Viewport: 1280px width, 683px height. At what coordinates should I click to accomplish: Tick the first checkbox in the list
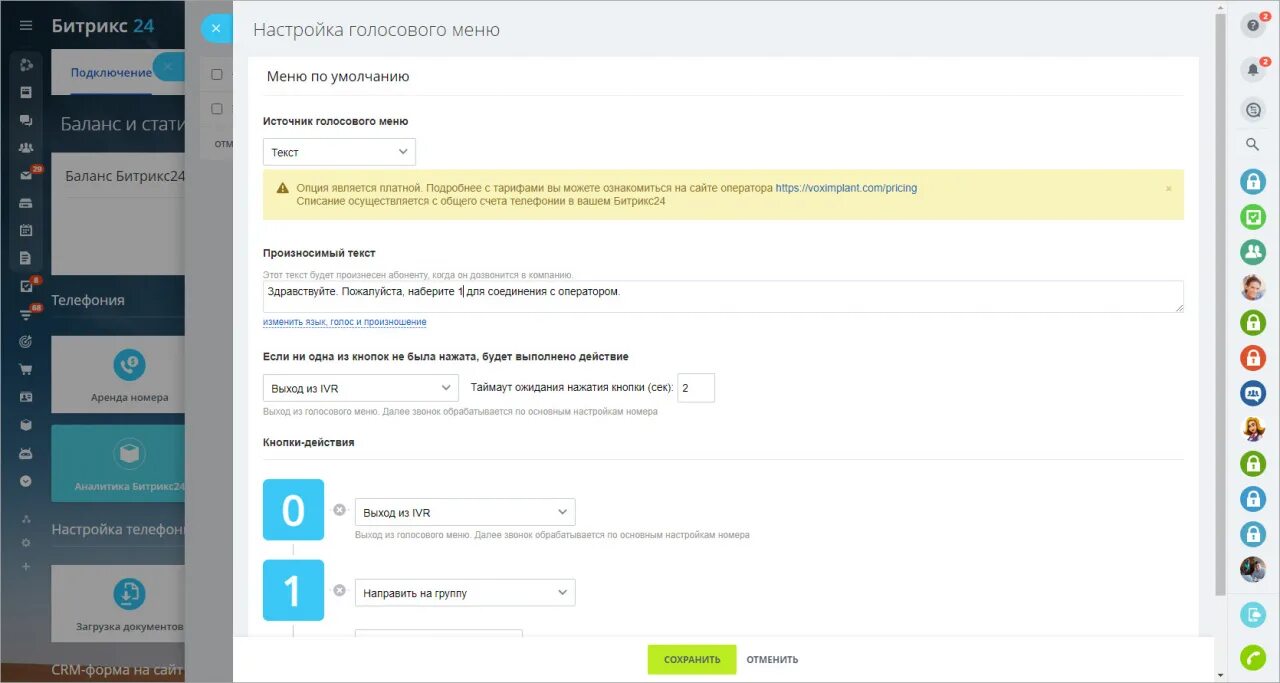click(x=217, y=74)
